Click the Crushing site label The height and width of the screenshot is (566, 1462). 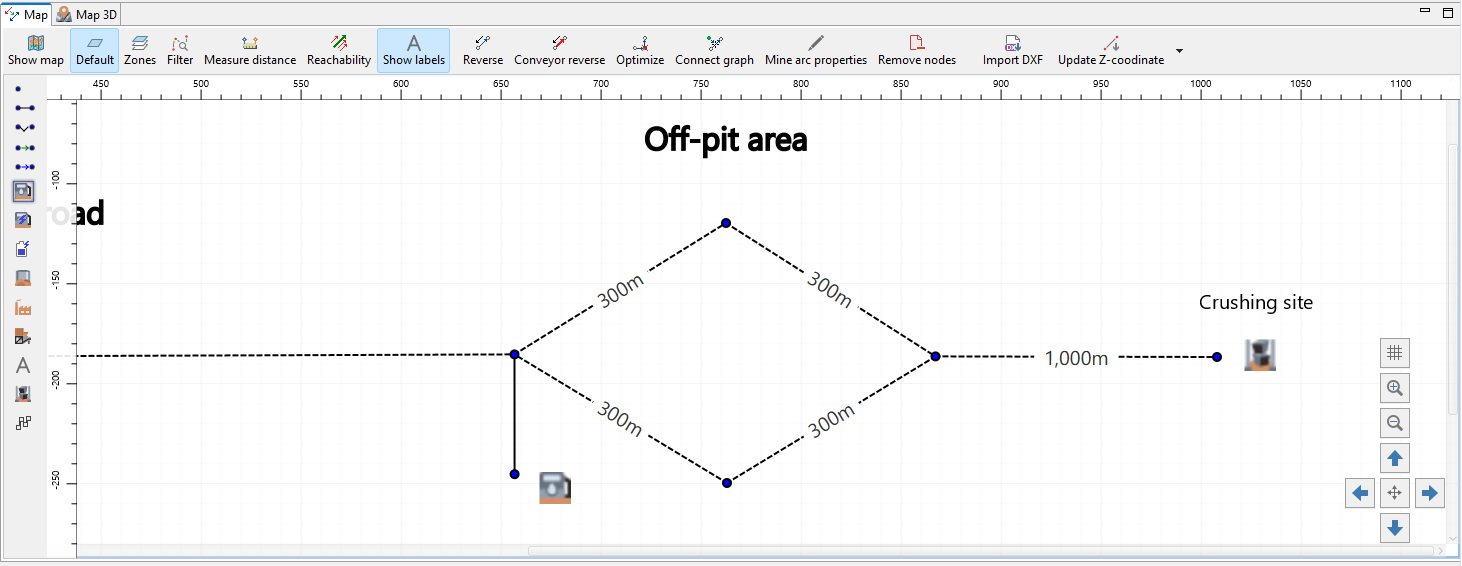point(1256,302)
